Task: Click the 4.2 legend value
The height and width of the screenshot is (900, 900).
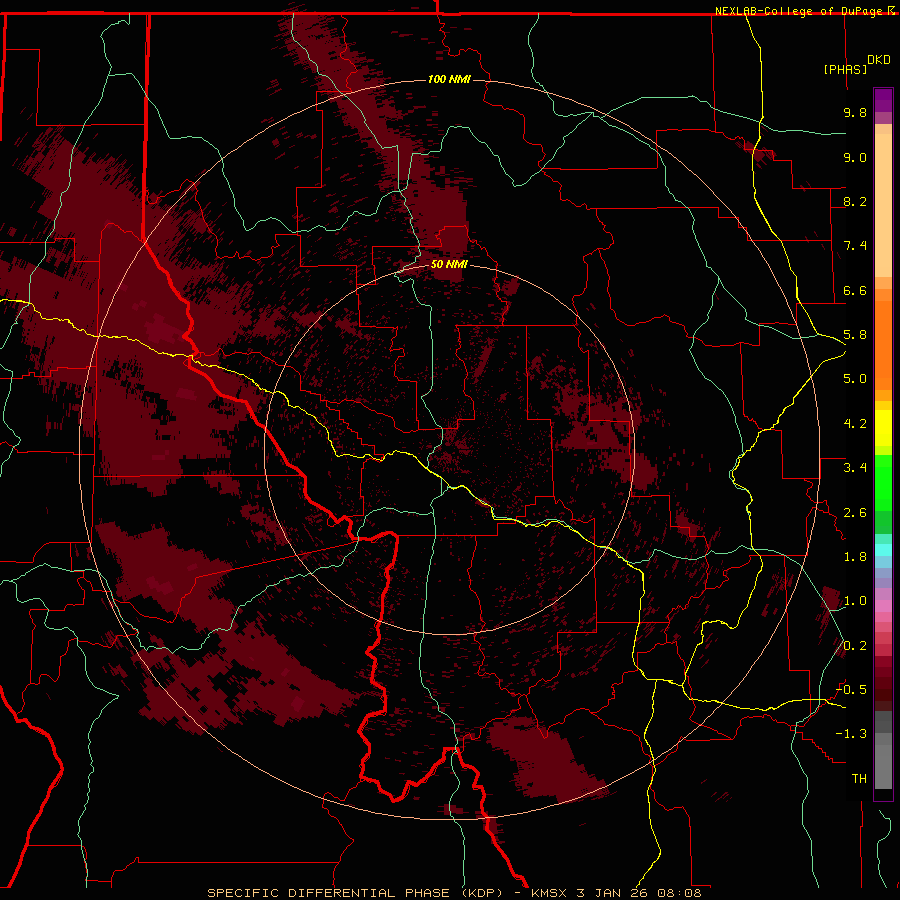Action: [x=855, y=424]
